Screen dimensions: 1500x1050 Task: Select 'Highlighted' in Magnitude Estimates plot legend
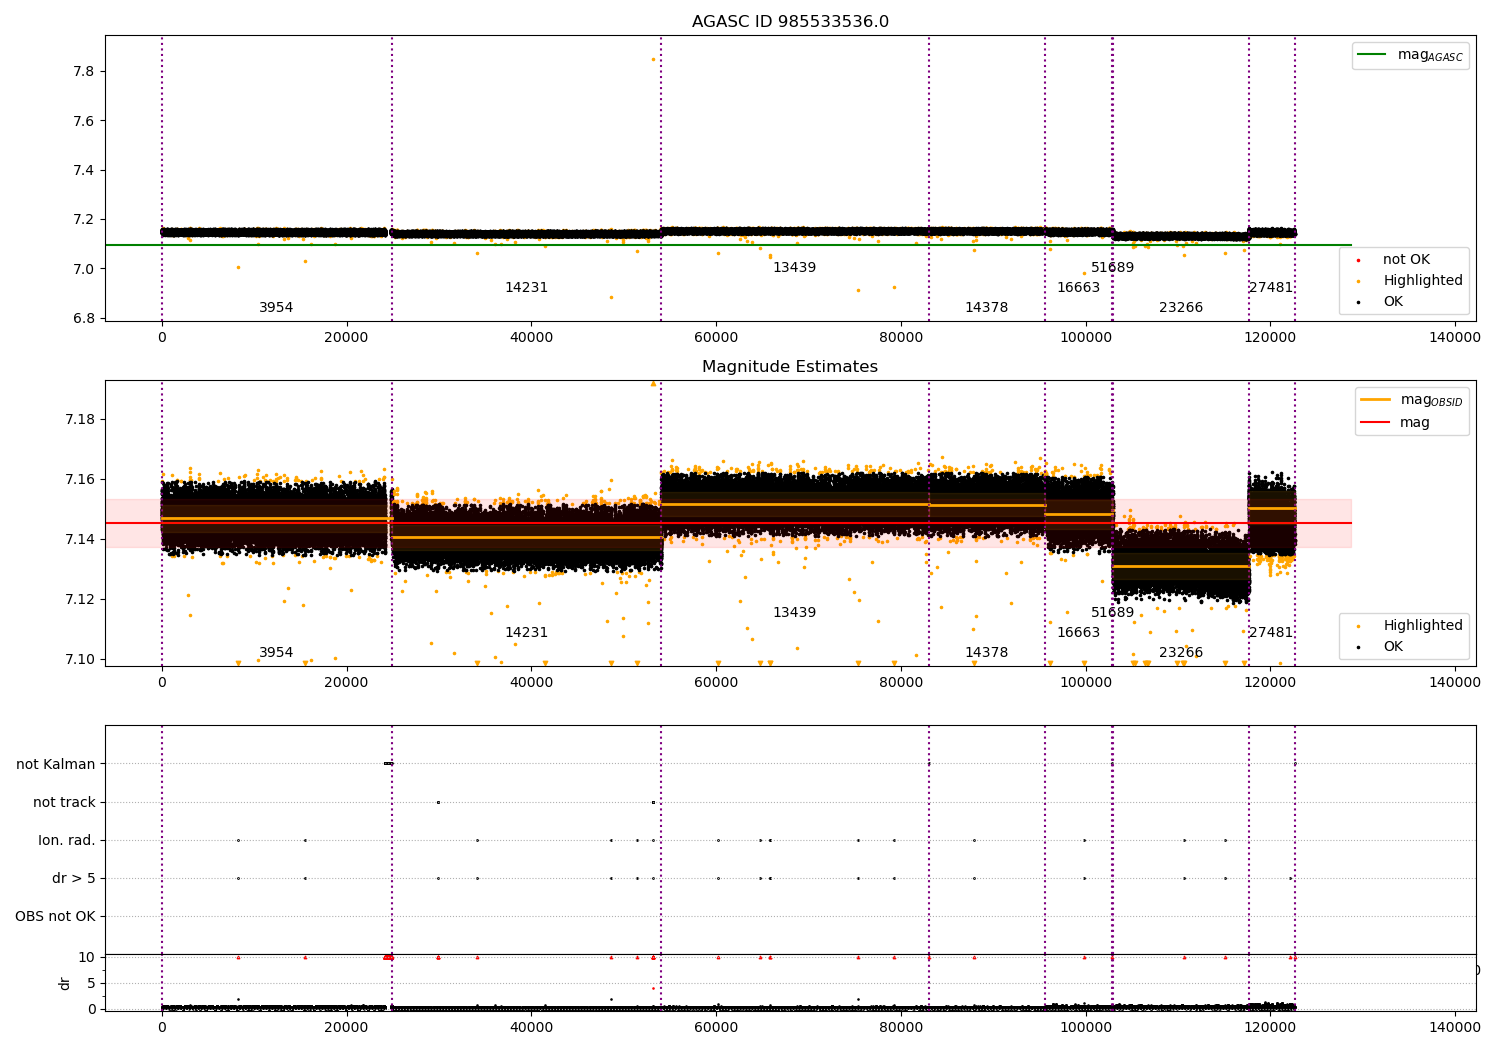click(x=1410, y=626)
